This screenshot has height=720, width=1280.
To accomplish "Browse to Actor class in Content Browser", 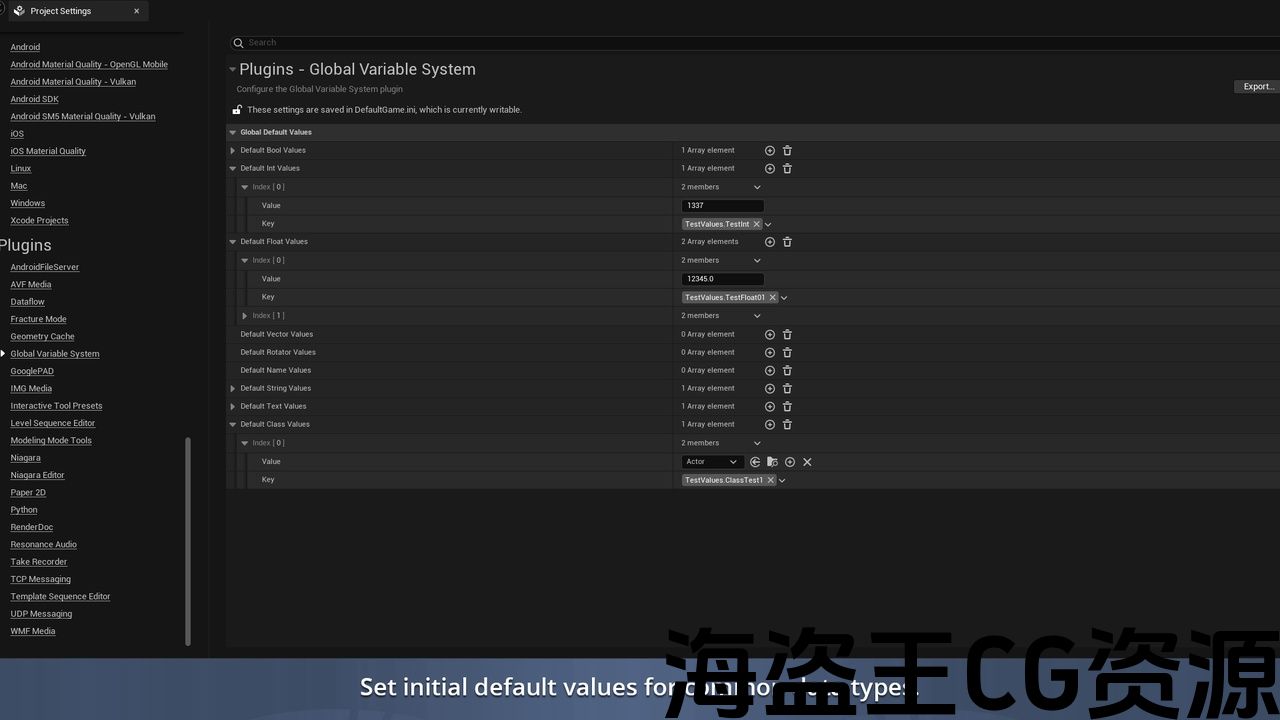I will [x=772, y=462].
